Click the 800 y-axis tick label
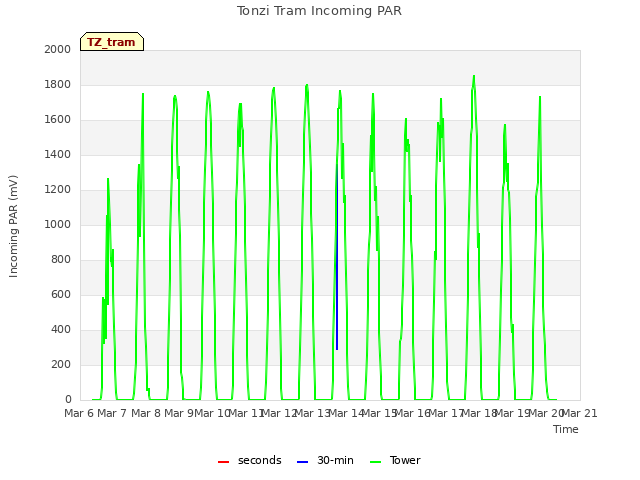 [x=61, y=260]
